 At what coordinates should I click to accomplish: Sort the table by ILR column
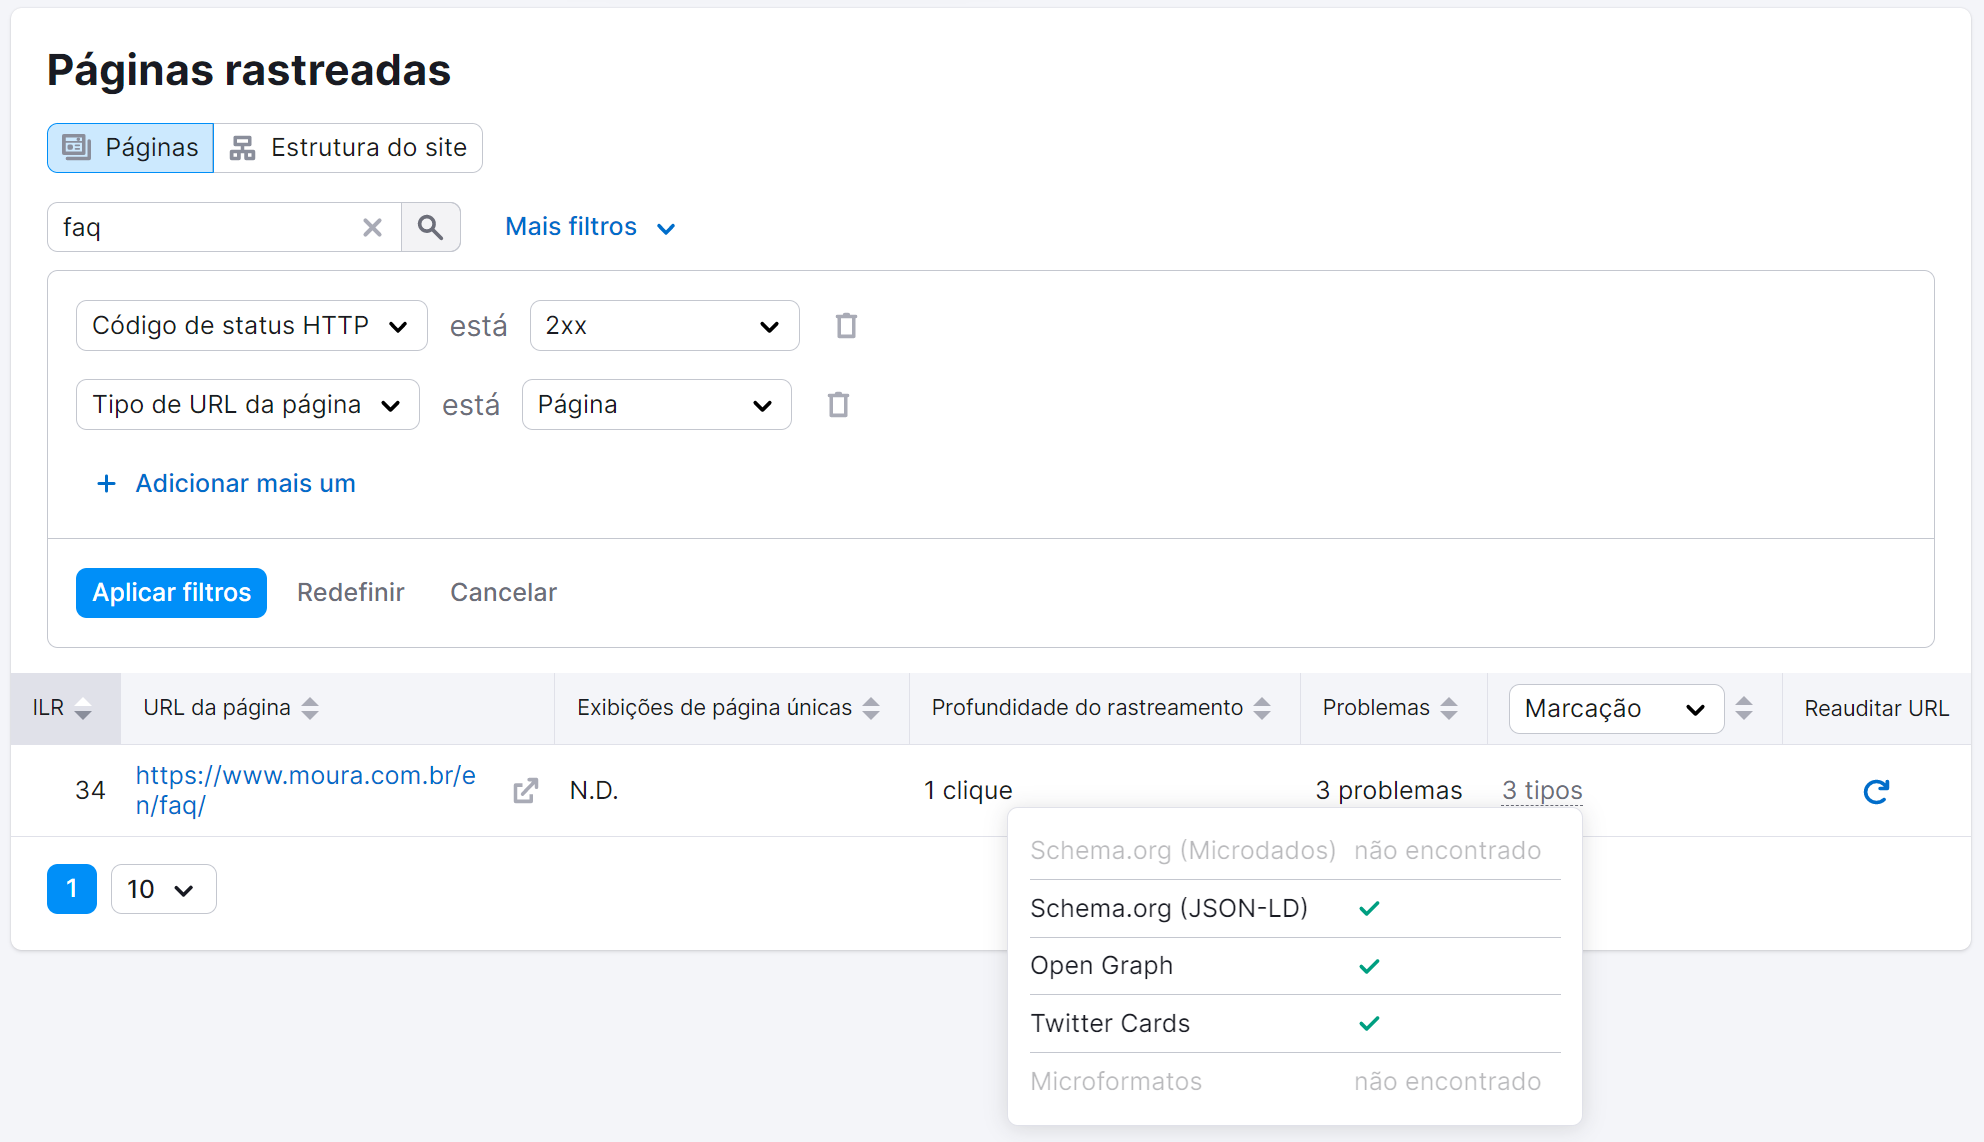pos(83,708)
